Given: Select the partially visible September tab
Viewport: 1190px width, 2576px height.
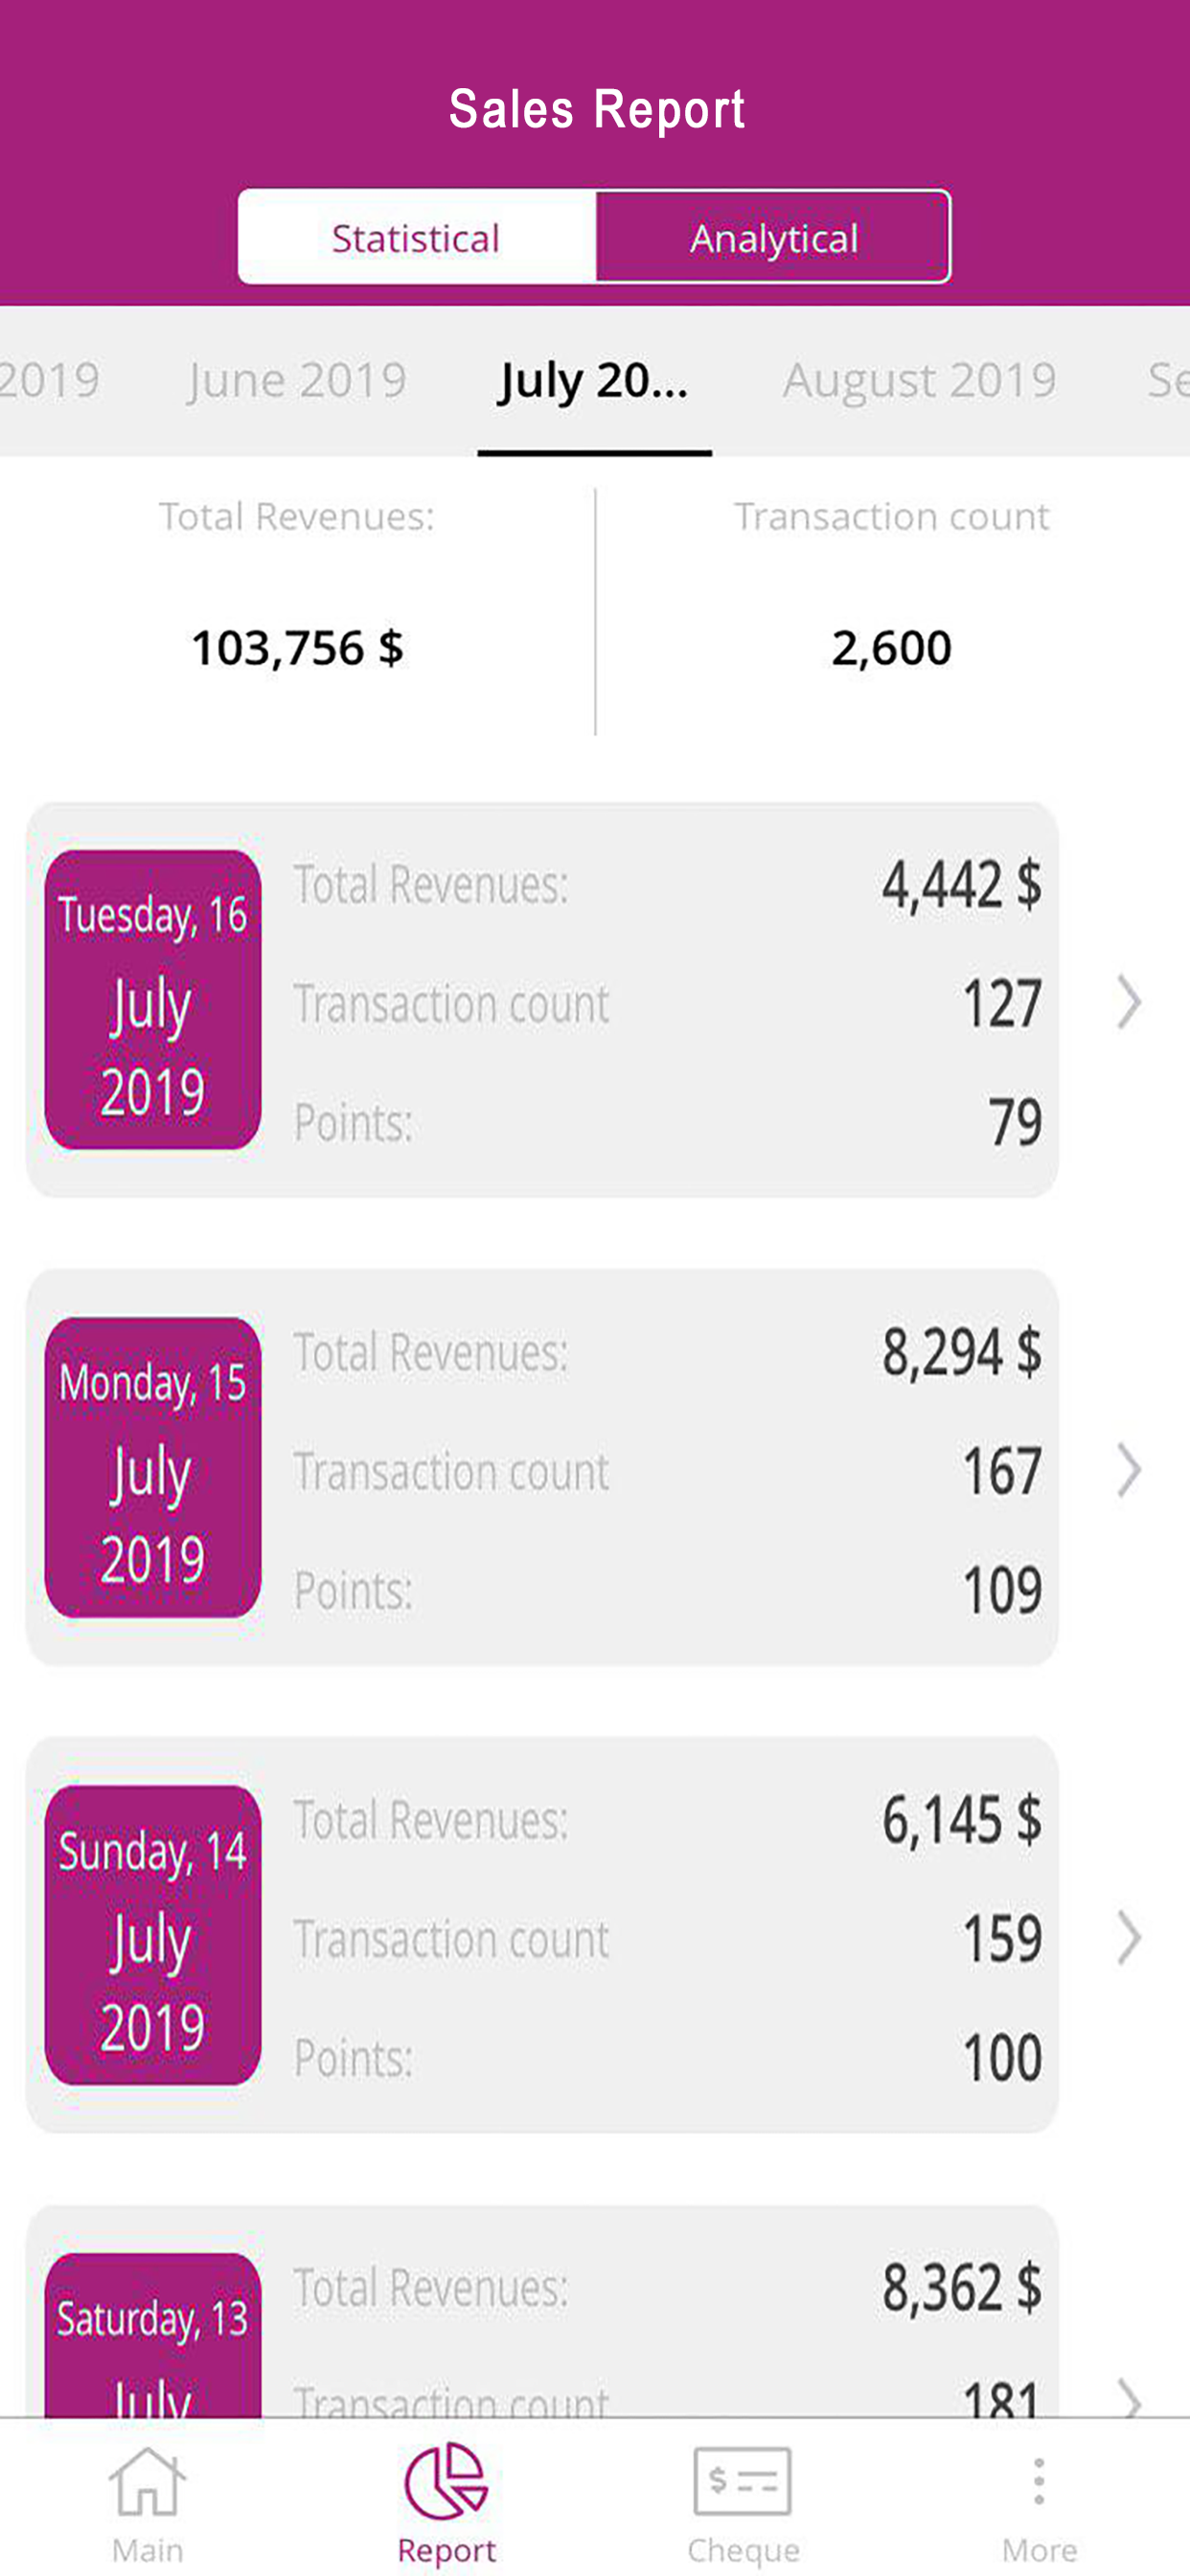Looking at the screenshot, I should click(x=1167, y=380).
